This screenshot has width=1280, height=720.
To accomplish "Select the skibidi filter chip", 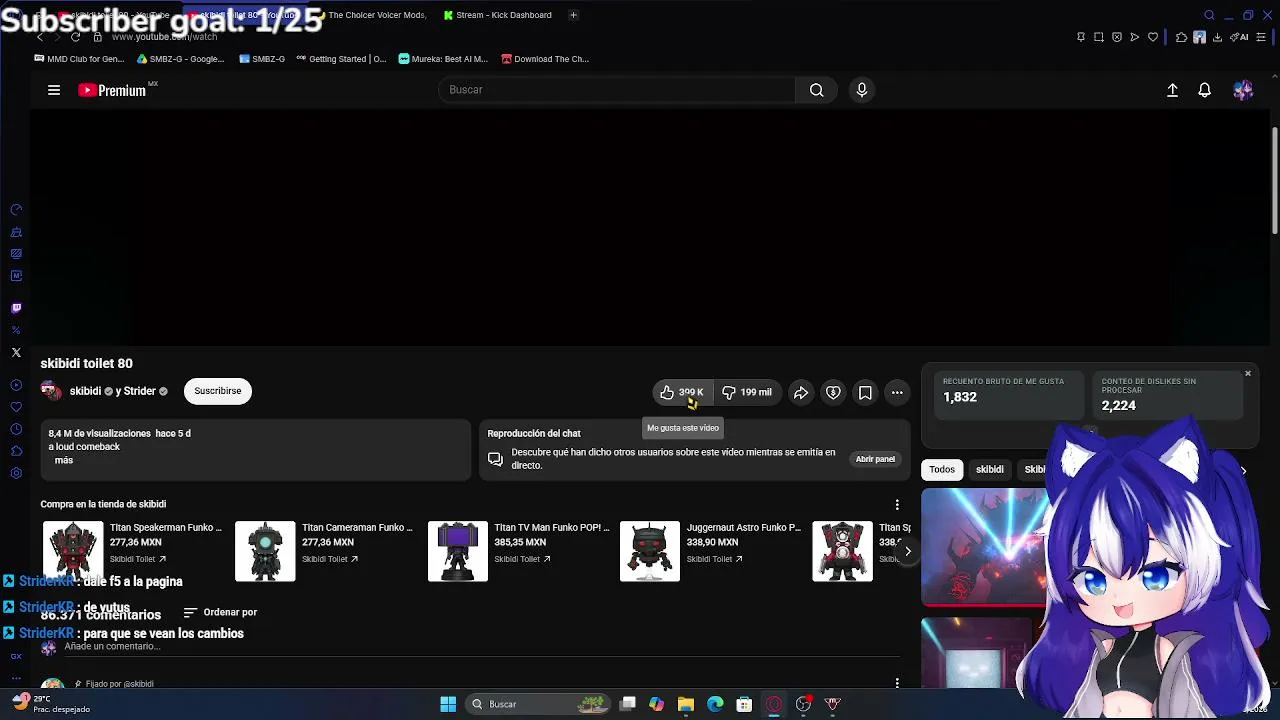I will pyautogui.click(x=990, y=469).
